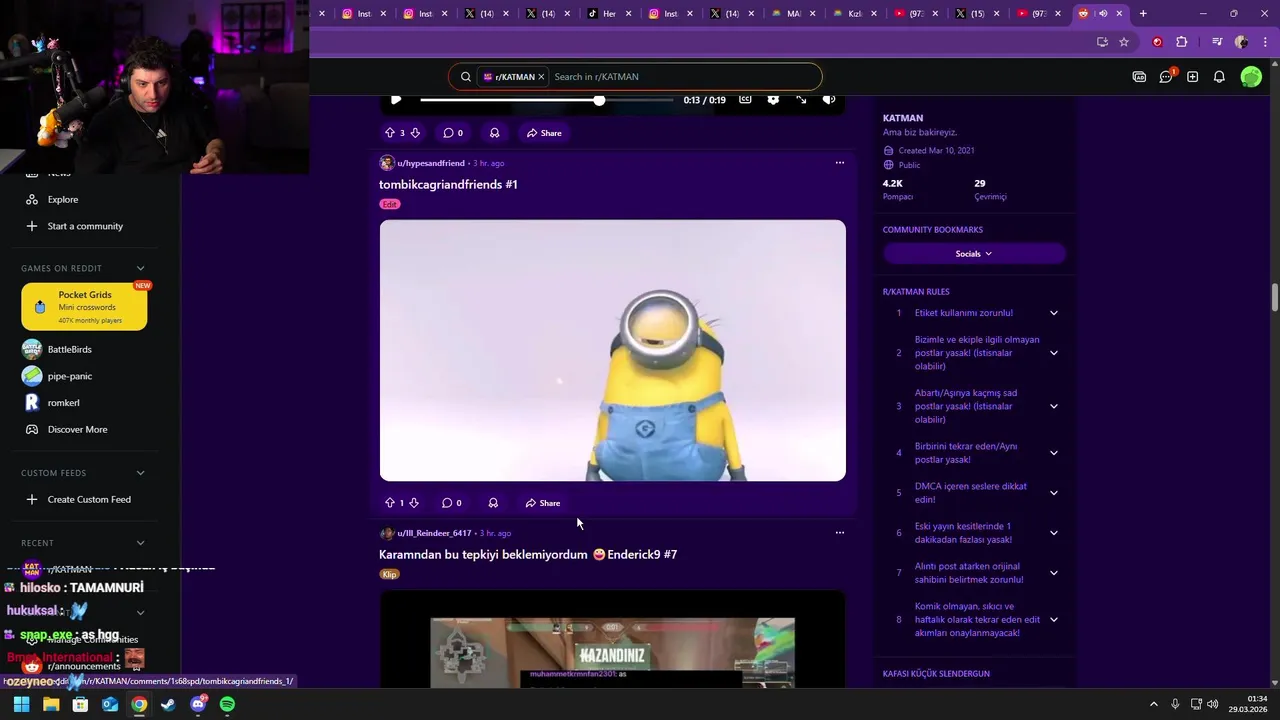Open comments on the top video post

pyautogui.click(x=453, y=133)
